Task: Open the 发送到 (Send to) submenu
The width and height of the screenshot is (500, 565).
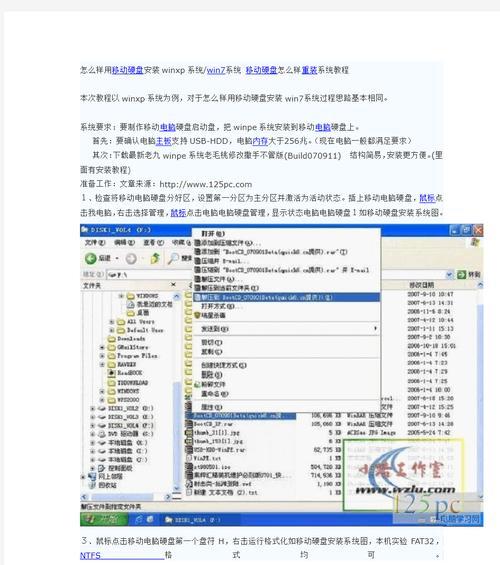Action: [x=286, y=329]
